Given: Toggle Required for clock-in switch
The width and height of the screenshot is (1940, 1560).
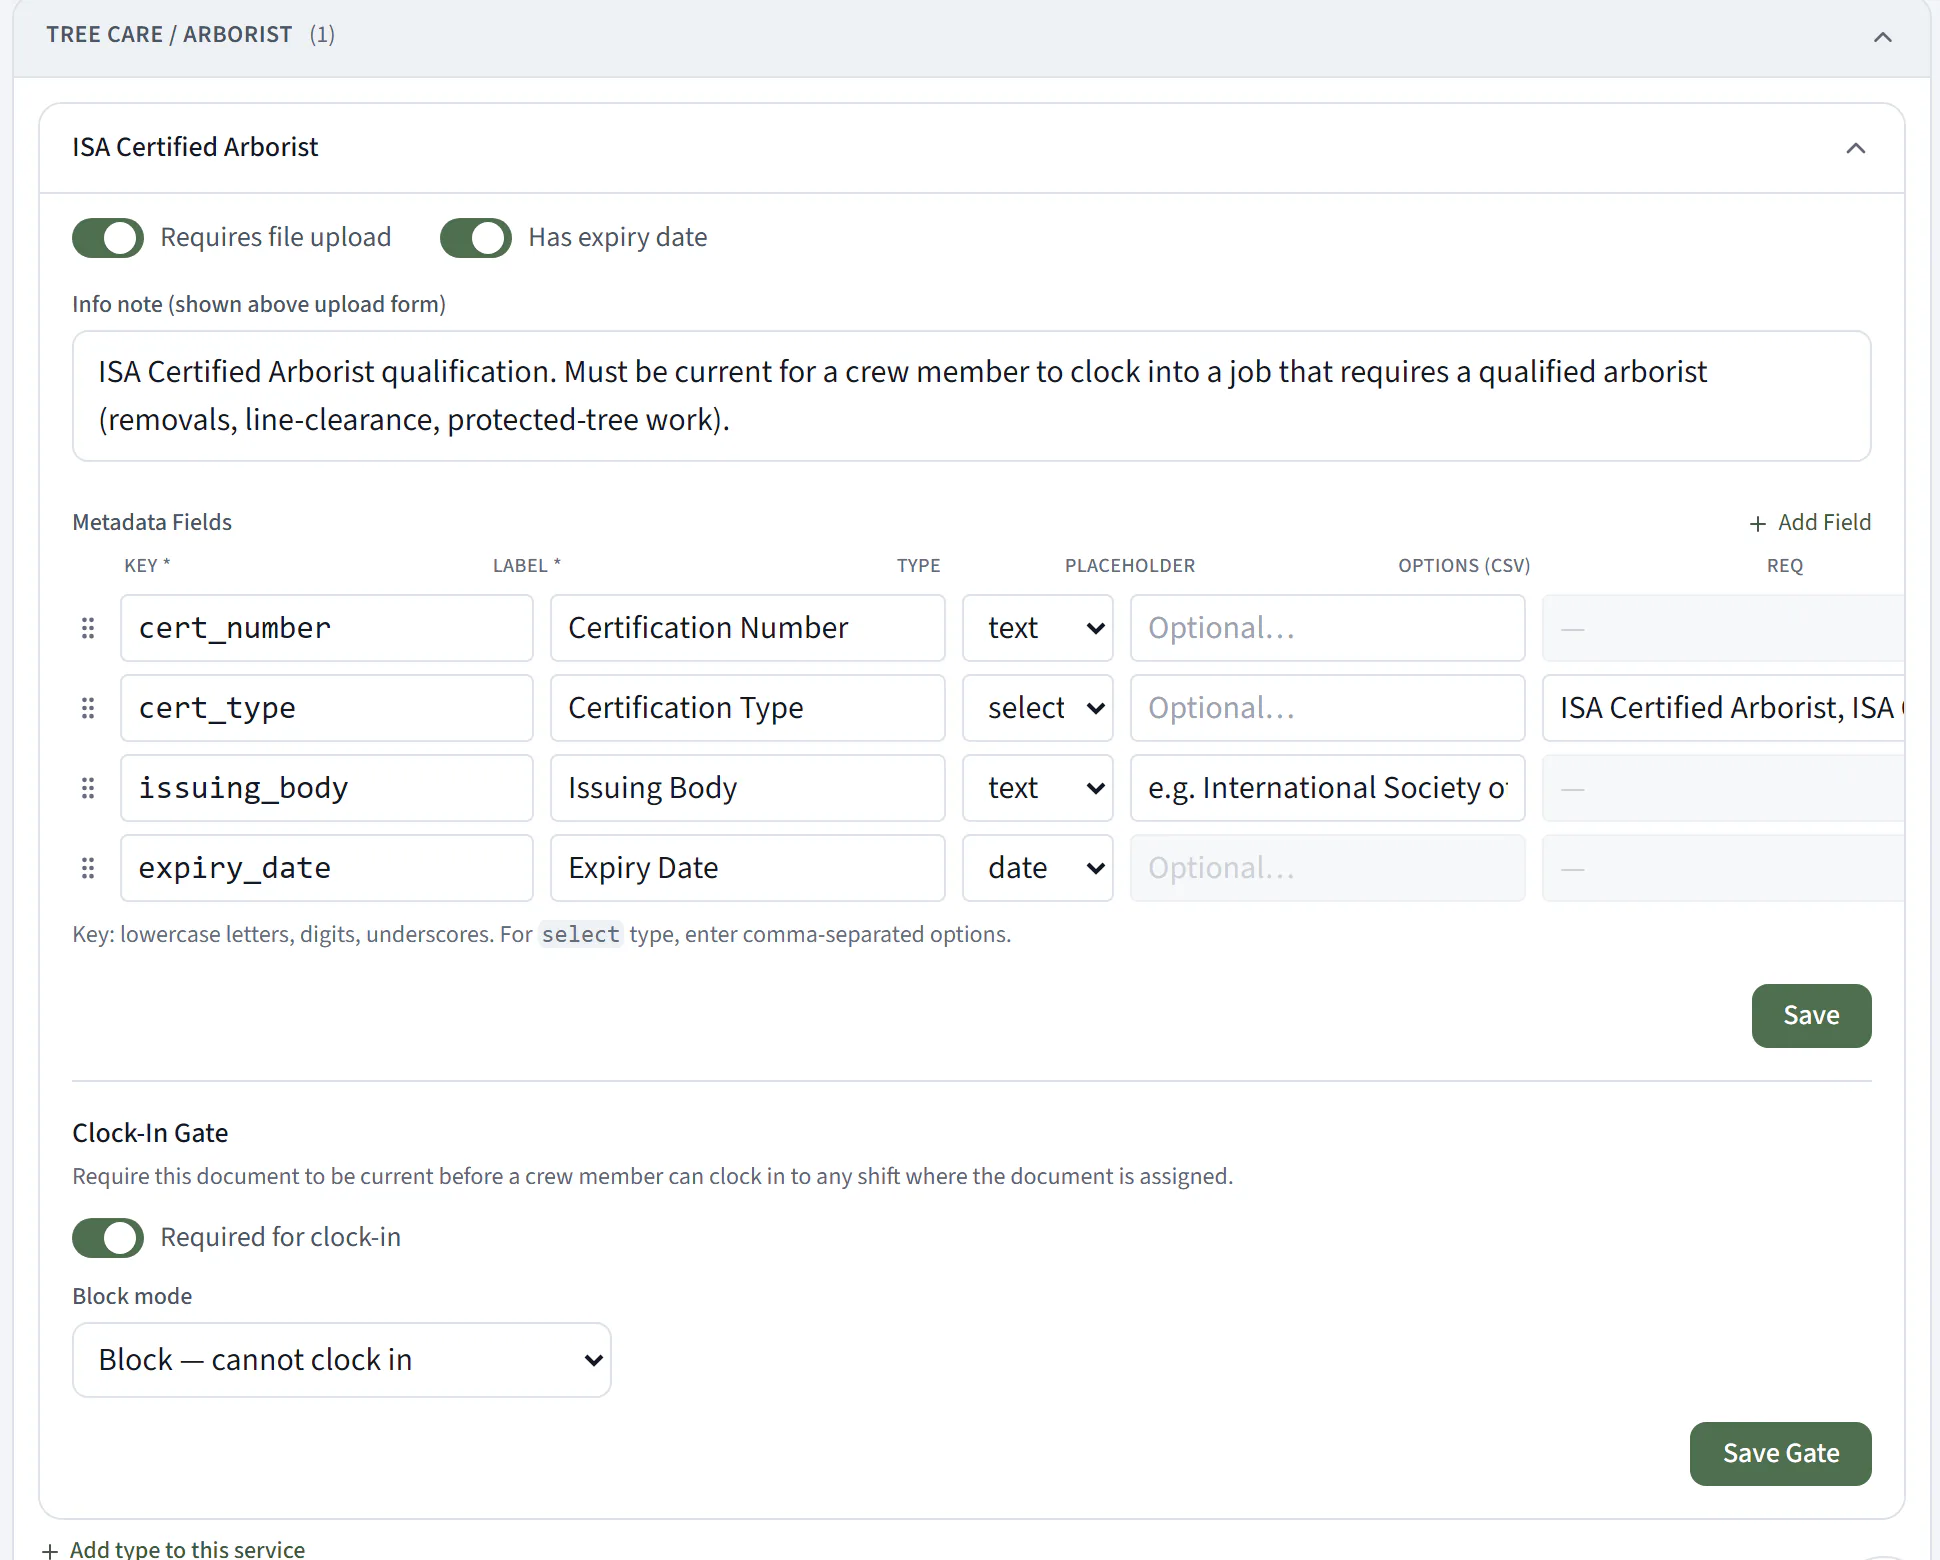Looking at the screenshot, I should pos(108,1238).
